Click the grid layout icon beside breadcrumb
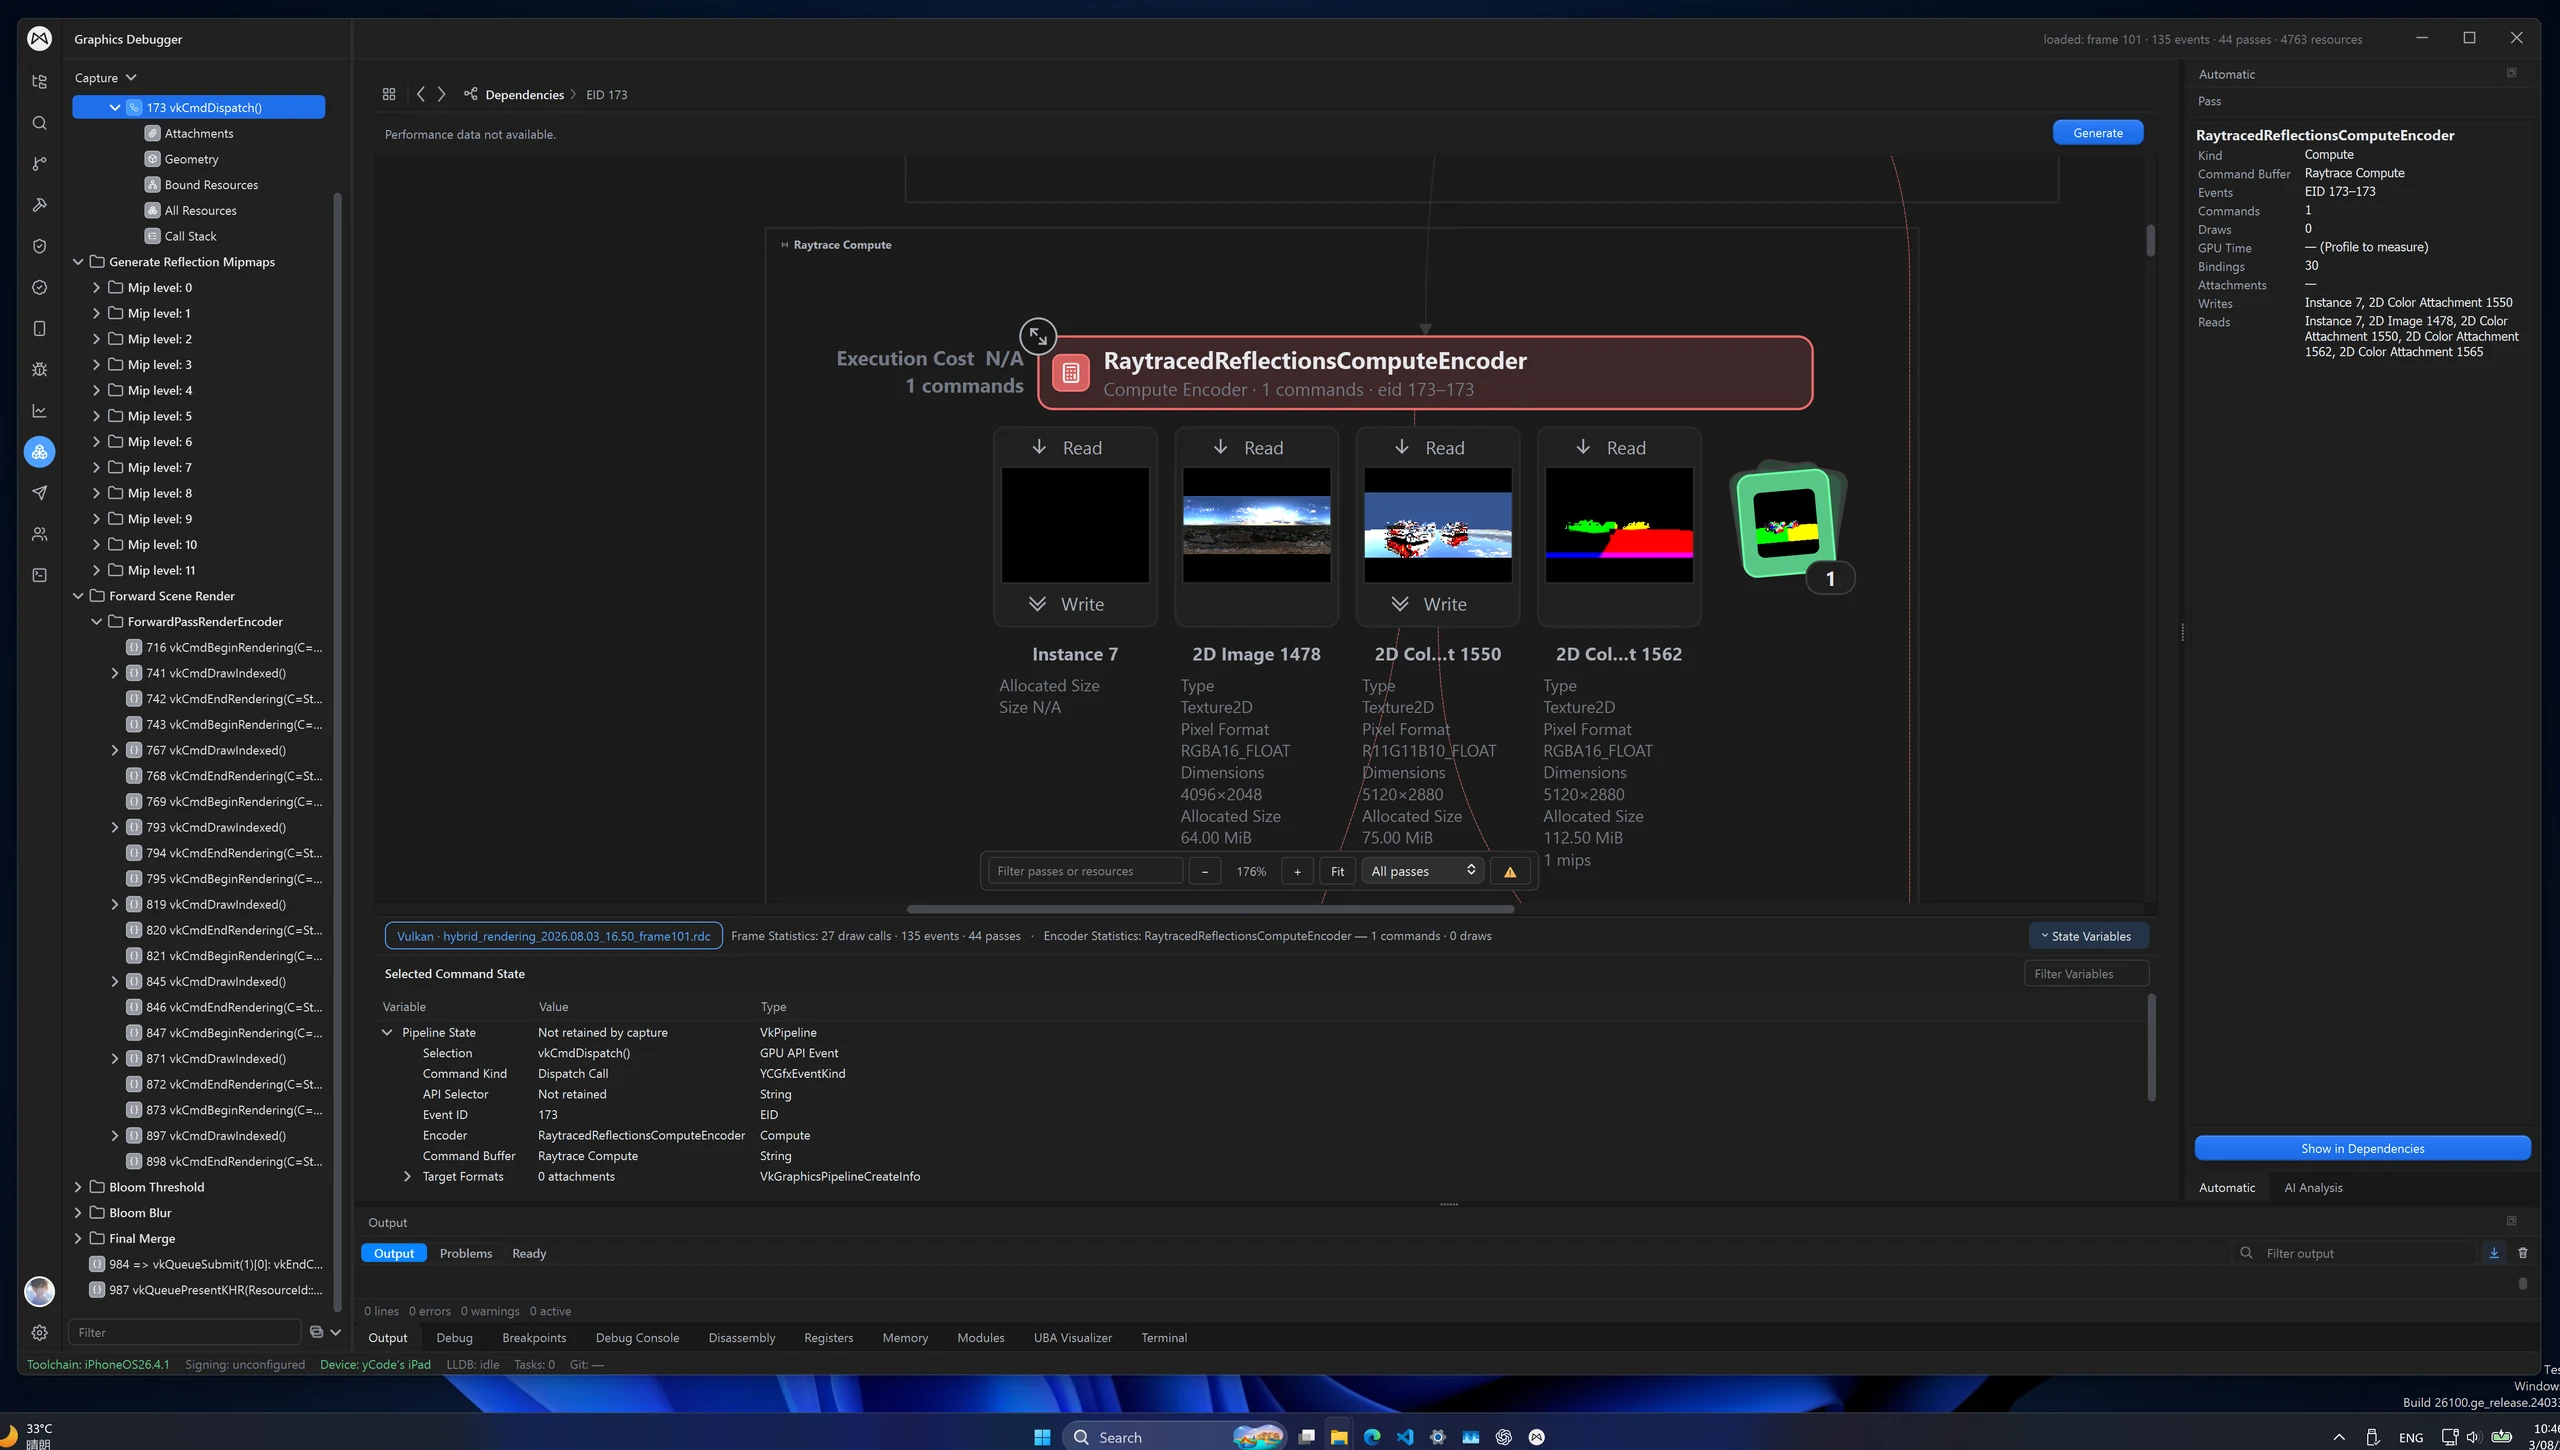 pos(389,94)
